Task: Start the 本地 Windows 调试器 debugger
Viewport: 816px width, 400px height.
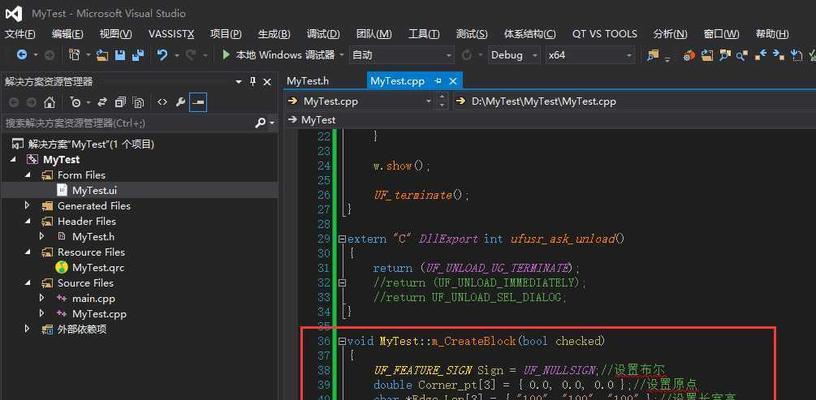Action: 278,55
